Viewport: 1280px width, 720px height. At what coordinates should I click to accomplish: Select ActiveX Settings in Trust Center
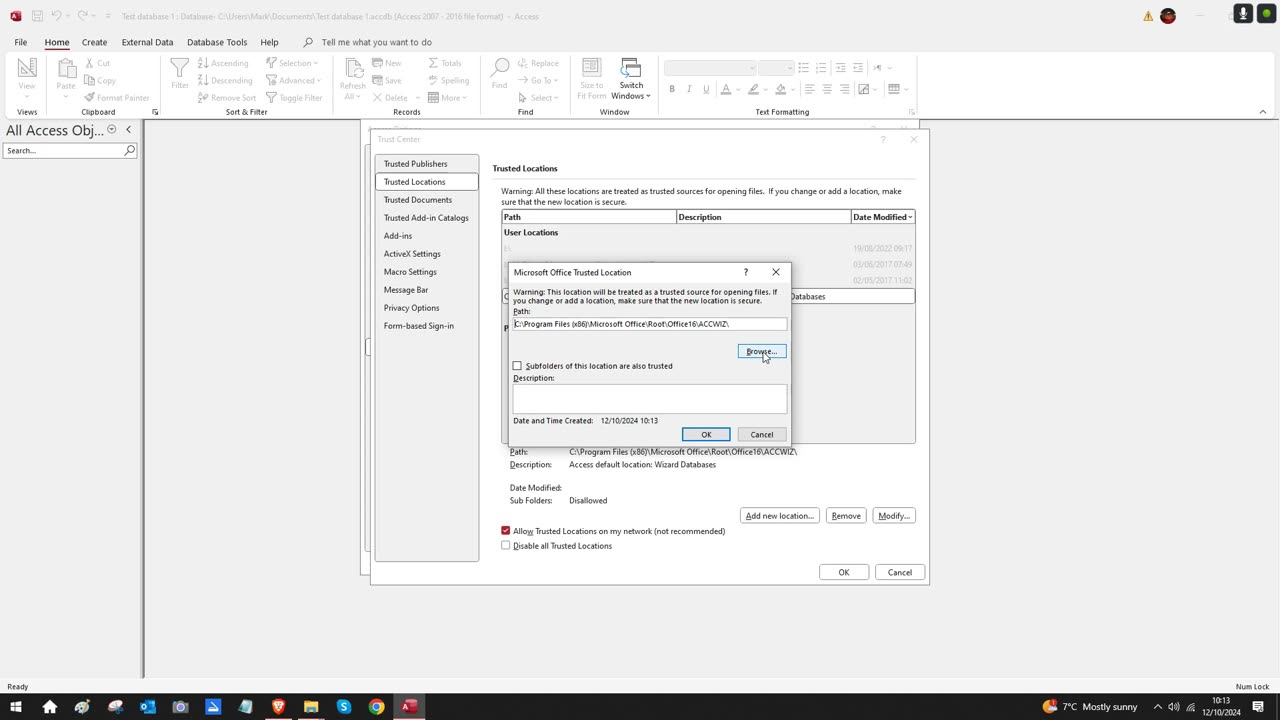coord(426,254)
